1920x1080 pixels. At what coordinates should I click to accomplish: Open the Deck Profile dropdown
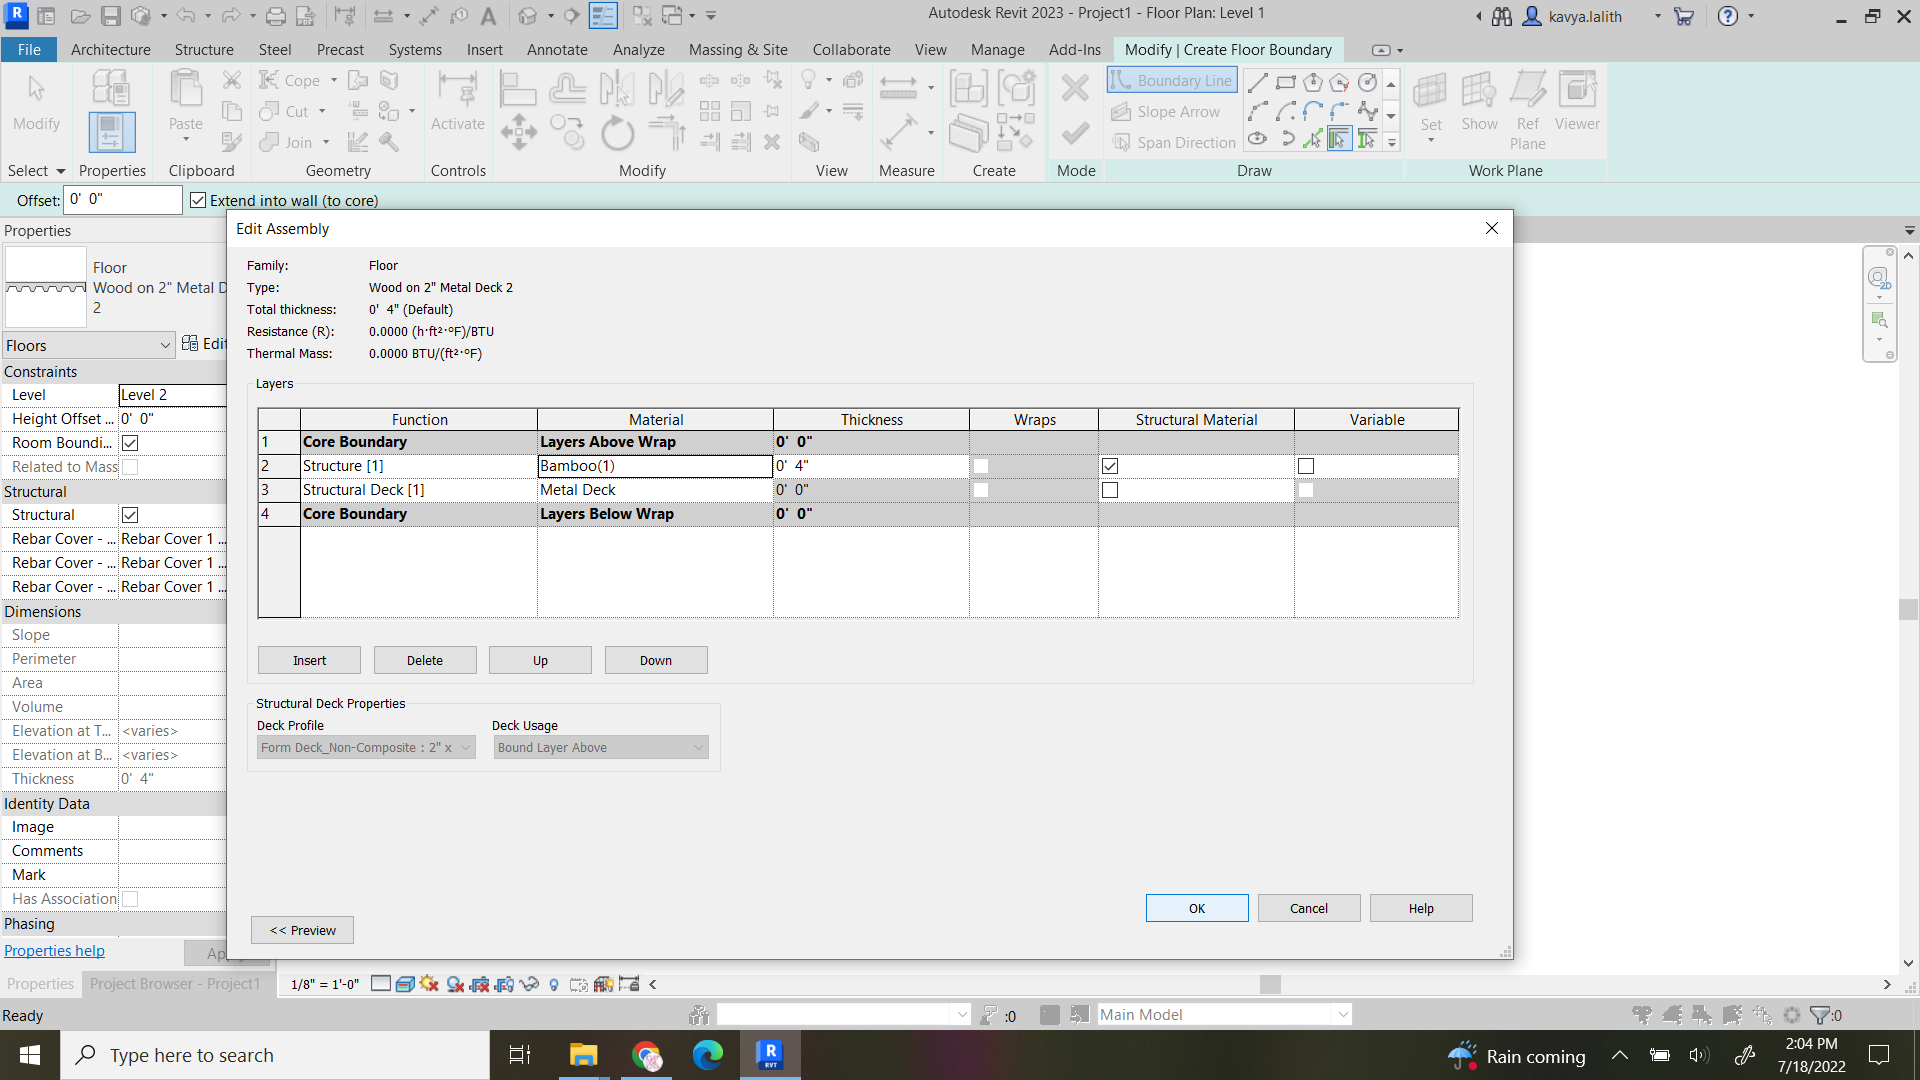point(365,747)
